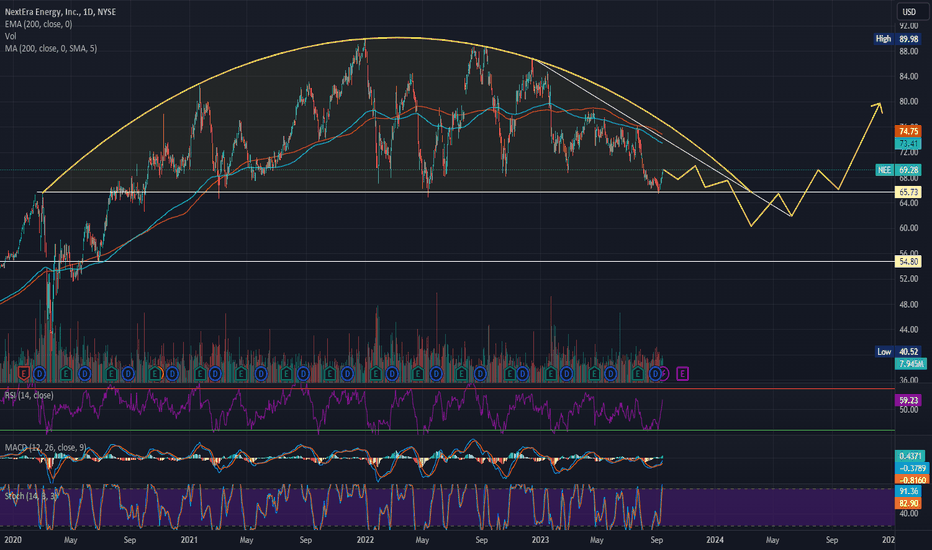Screen dimensions: 932x550
Task: Select the RSI (14, close) legend
Action: click(29, 395)
